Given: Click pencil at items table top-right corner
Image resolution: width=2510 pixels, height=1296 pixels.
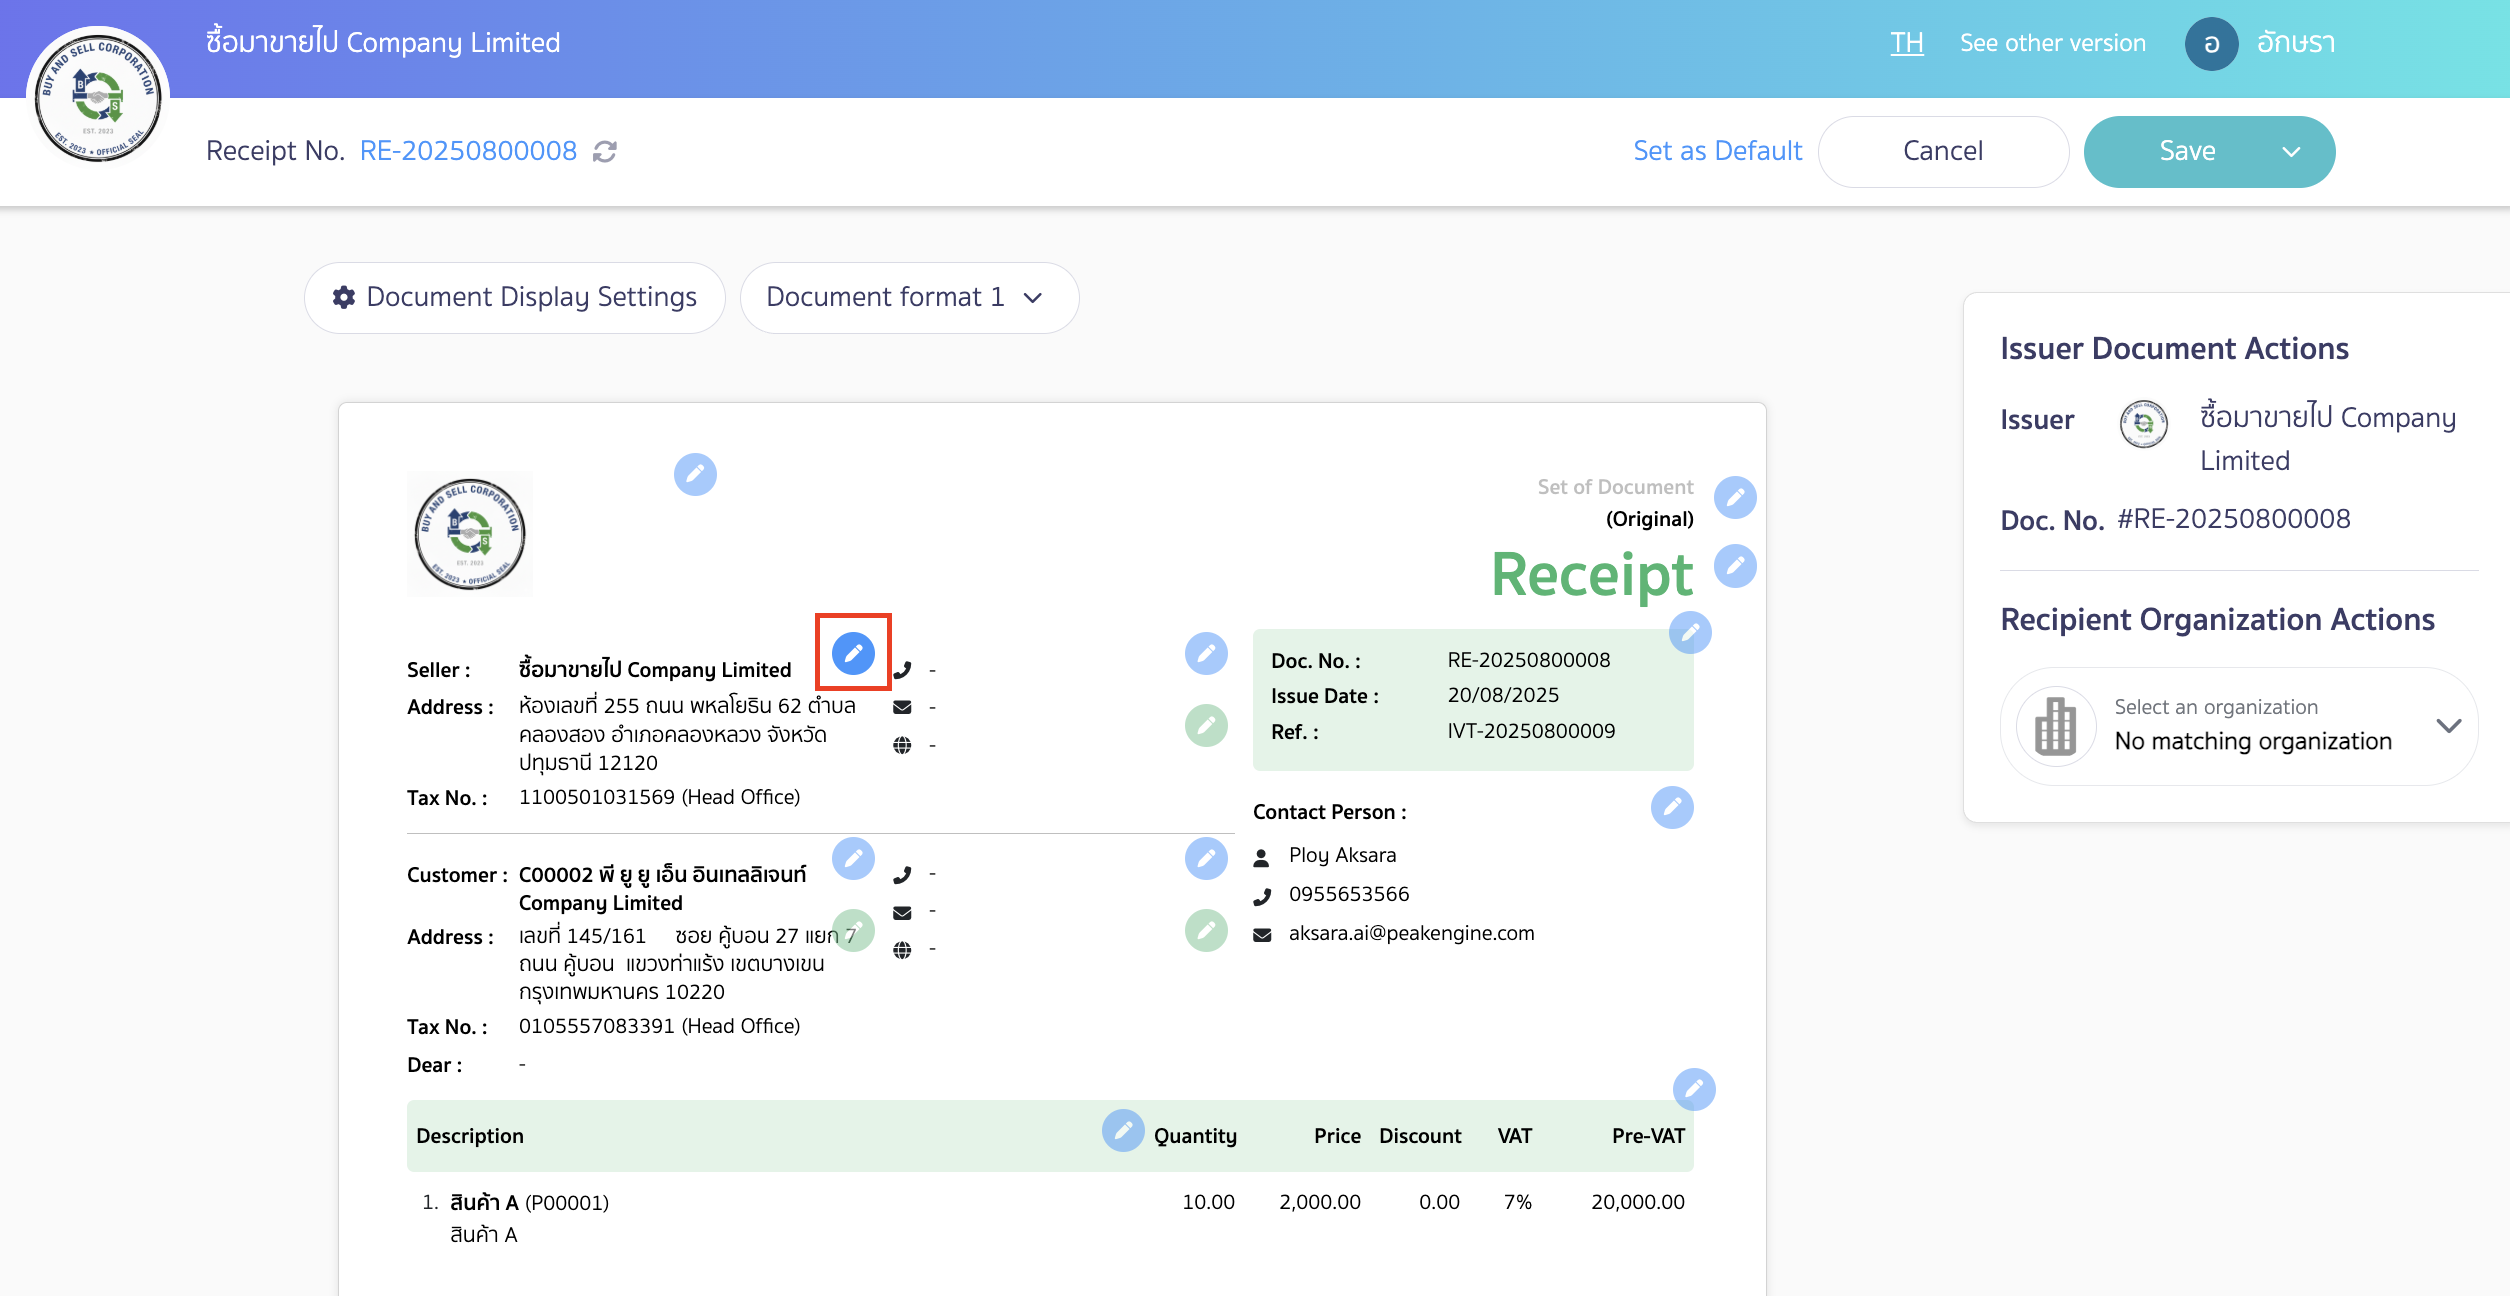Looking at the screenshot, I should [1694, 1089].
